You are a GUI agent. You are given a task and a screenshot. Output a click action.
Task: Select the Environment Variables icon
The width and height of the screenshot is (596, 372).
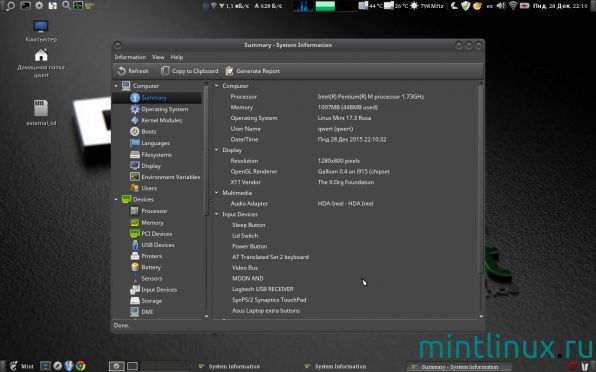click(x=135, y=177)
